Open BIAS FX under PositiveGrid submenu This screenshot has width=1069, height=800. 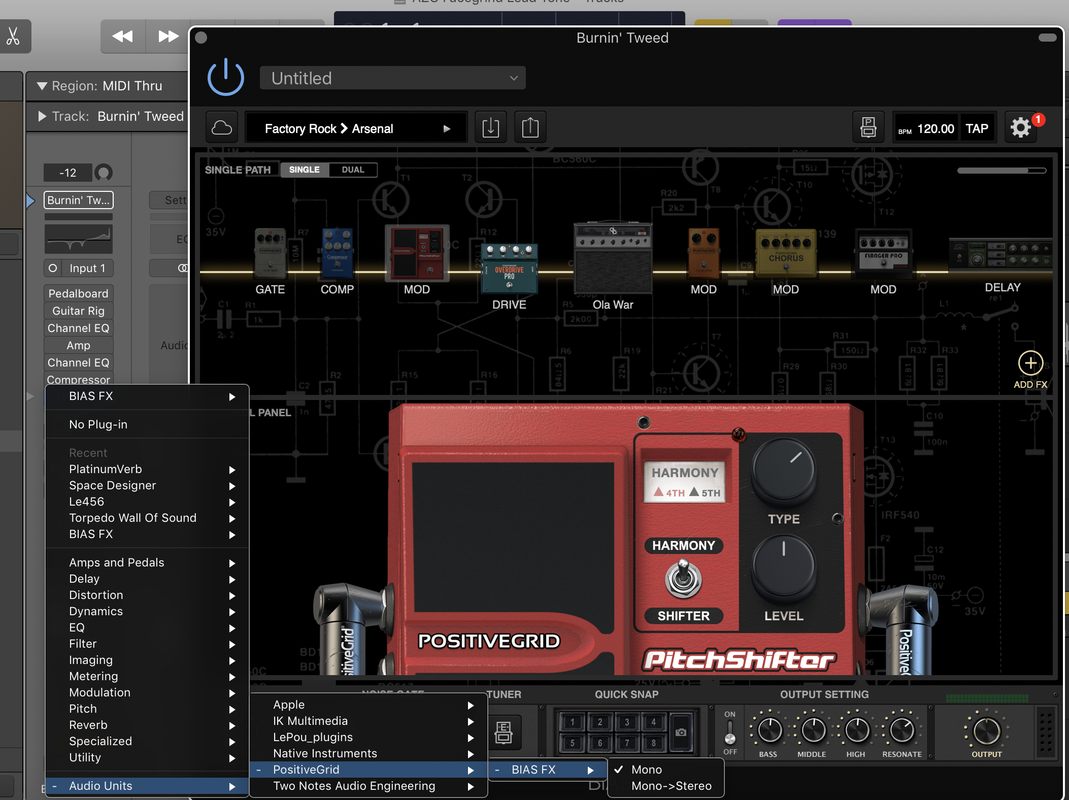pyautogui.click(x=547, y=769)
